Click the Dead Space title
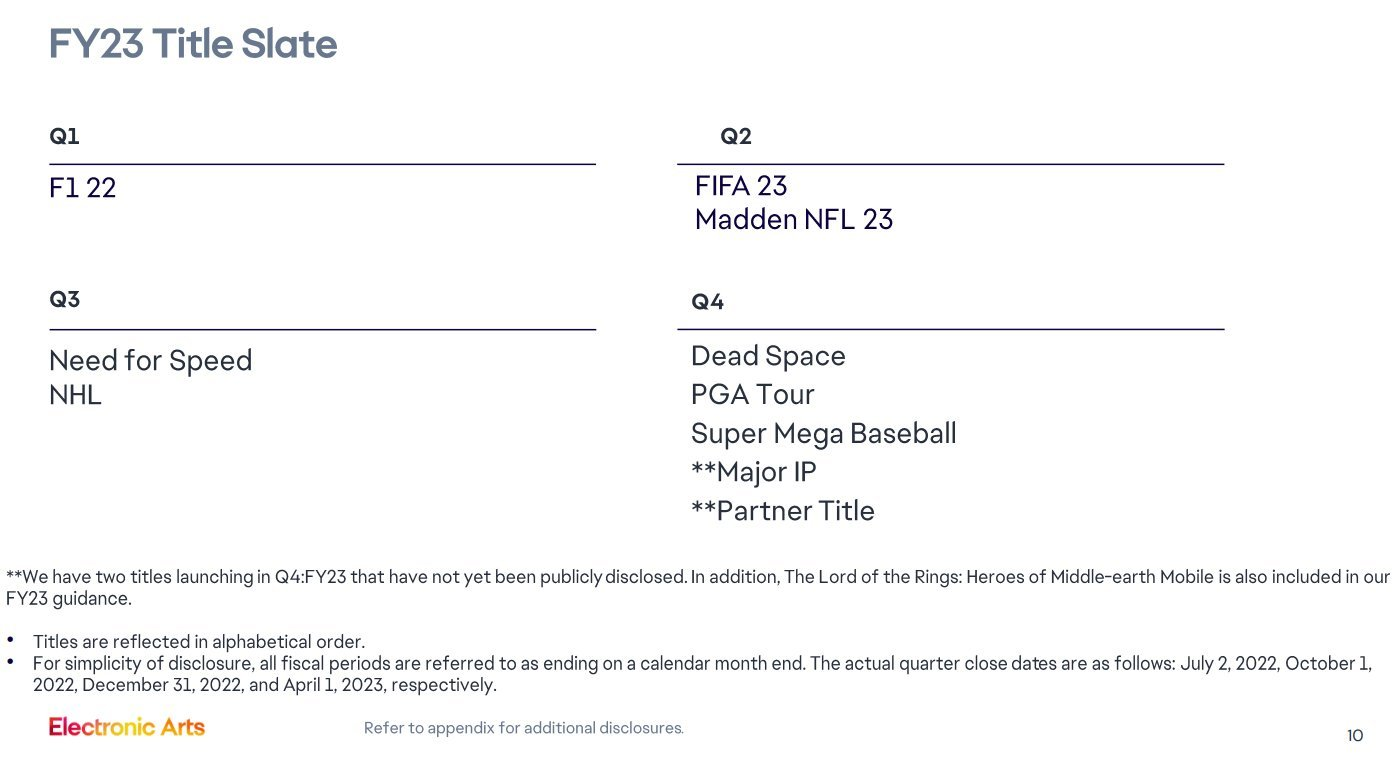Image resolution: width=1394 pixels, height=769 pixels. 768,356
